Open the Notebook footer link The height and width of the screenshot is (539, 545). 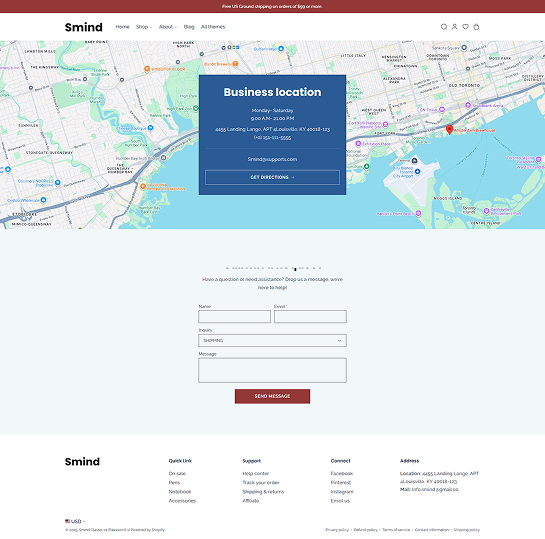[x=180, y=491]
